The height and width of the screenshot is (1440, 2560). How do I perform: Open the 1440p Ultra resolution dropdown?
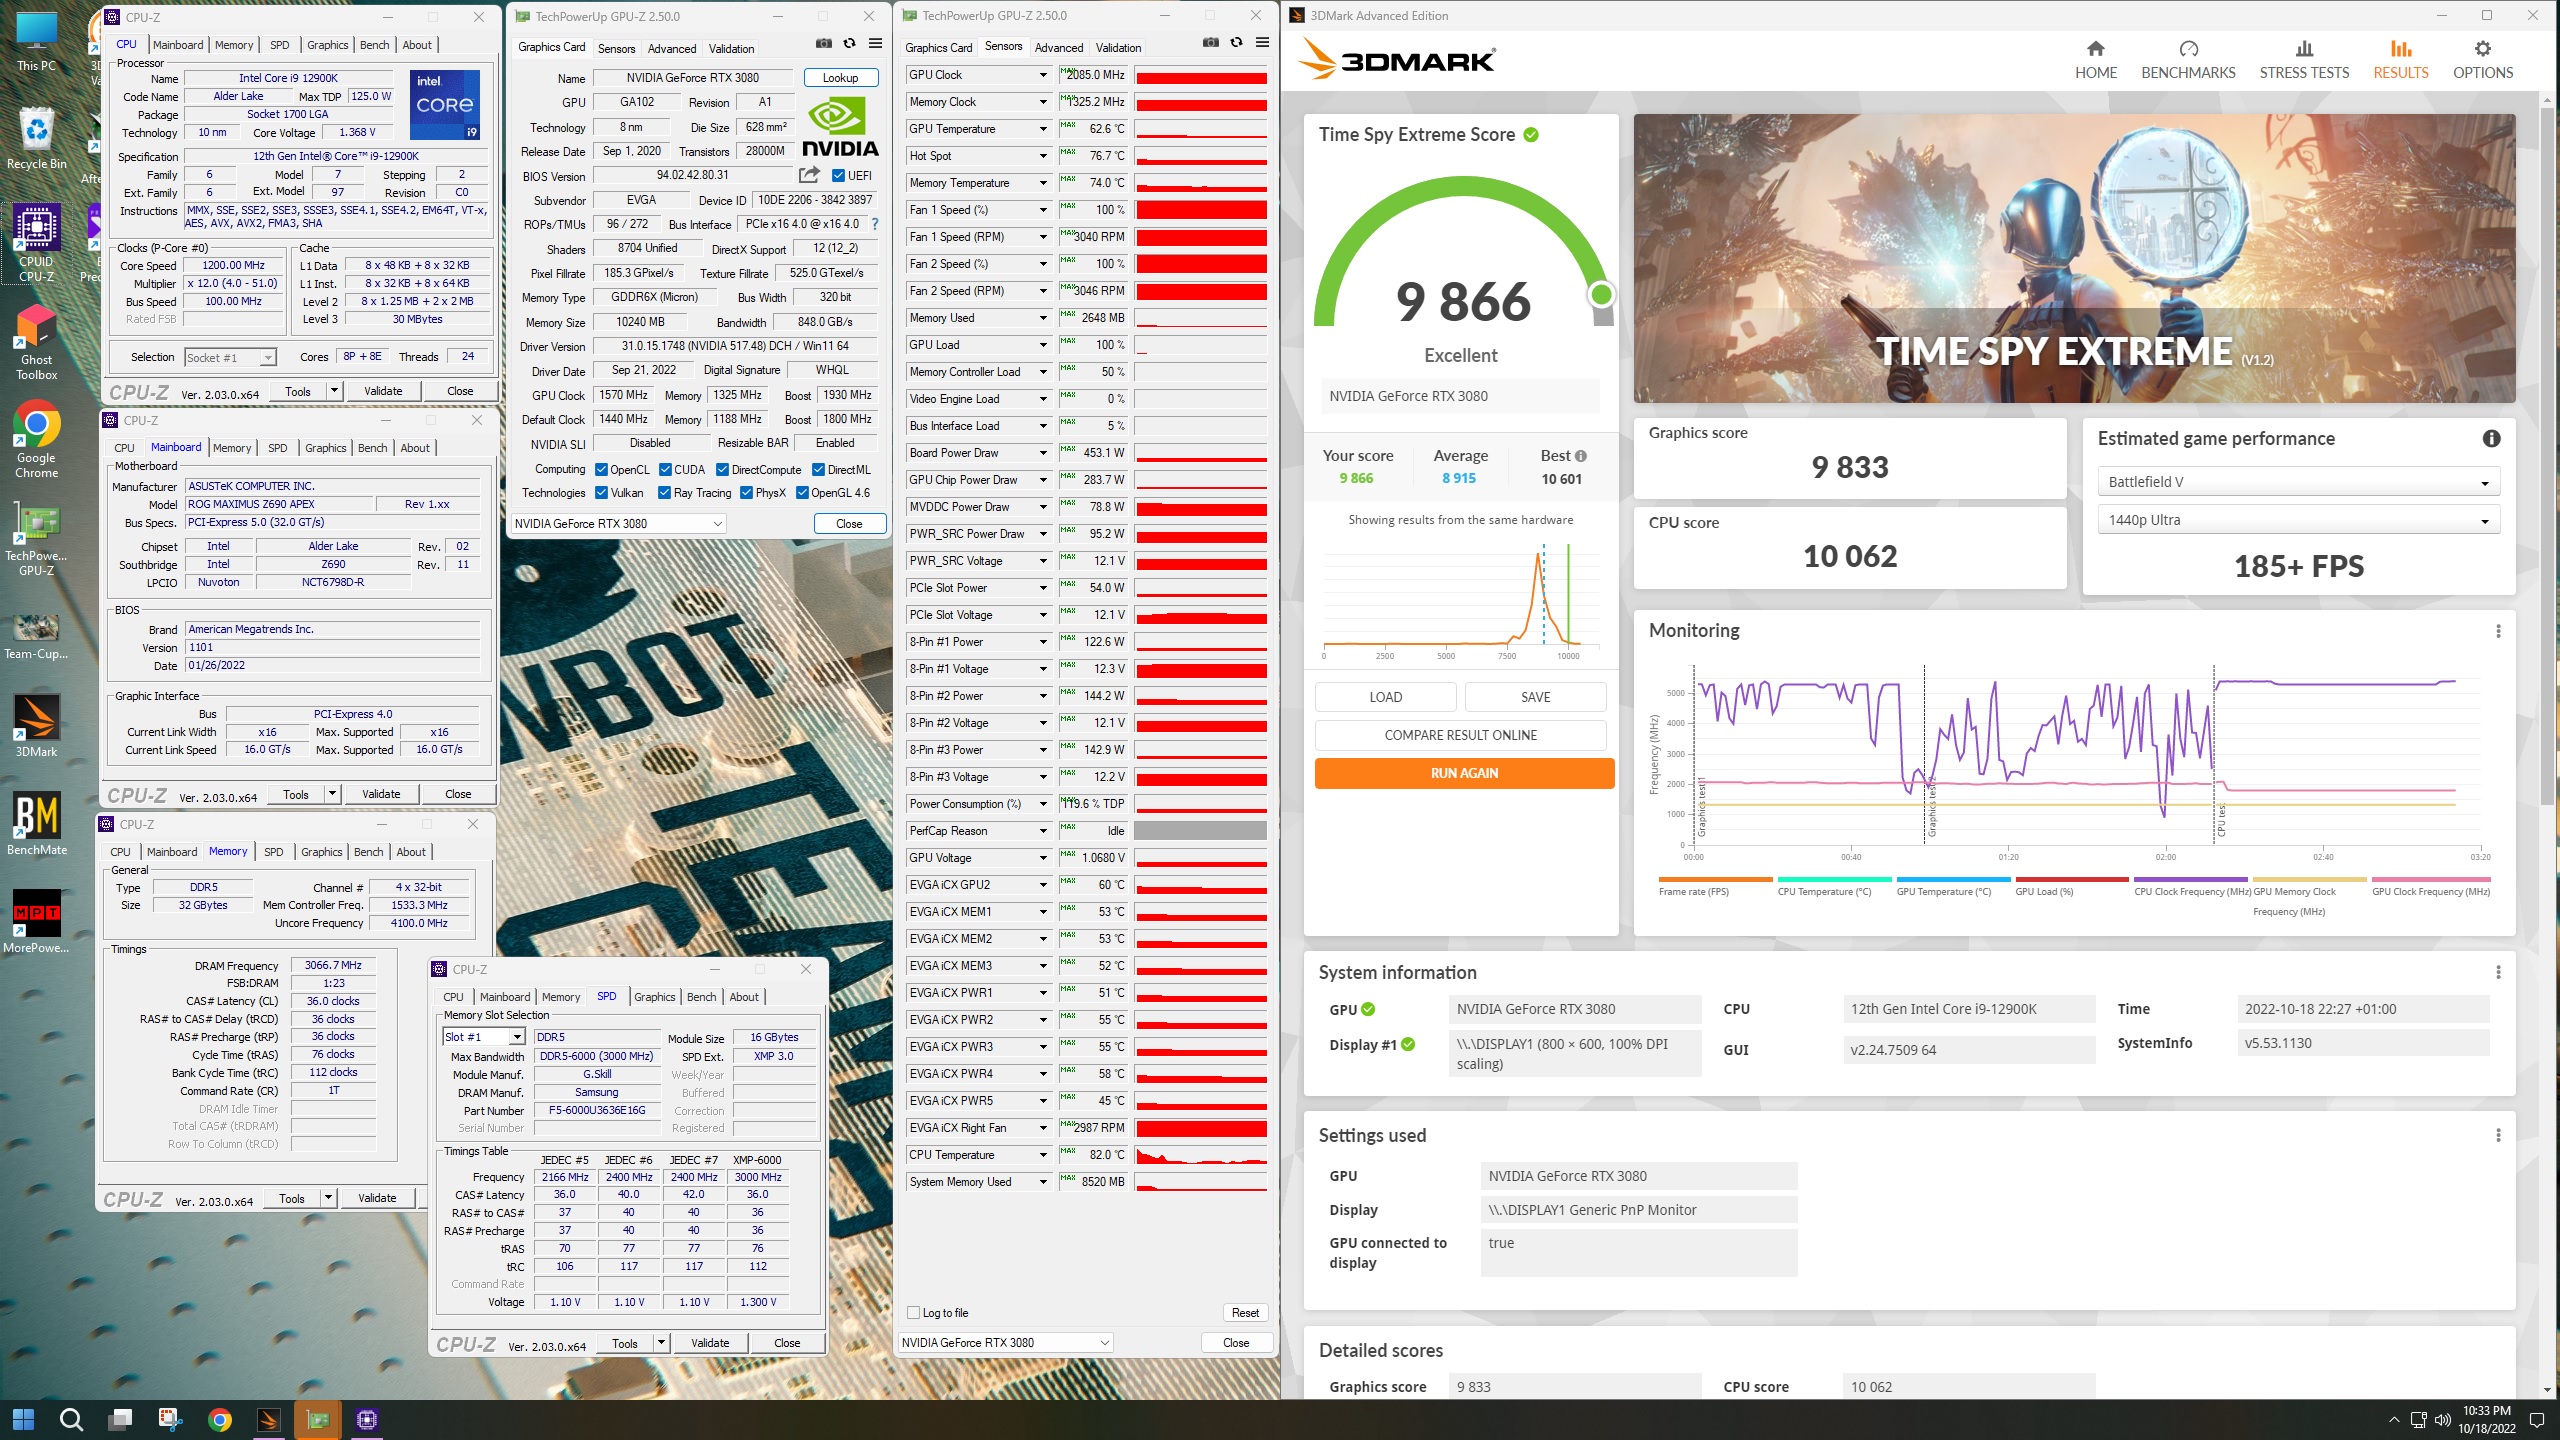2298,520
